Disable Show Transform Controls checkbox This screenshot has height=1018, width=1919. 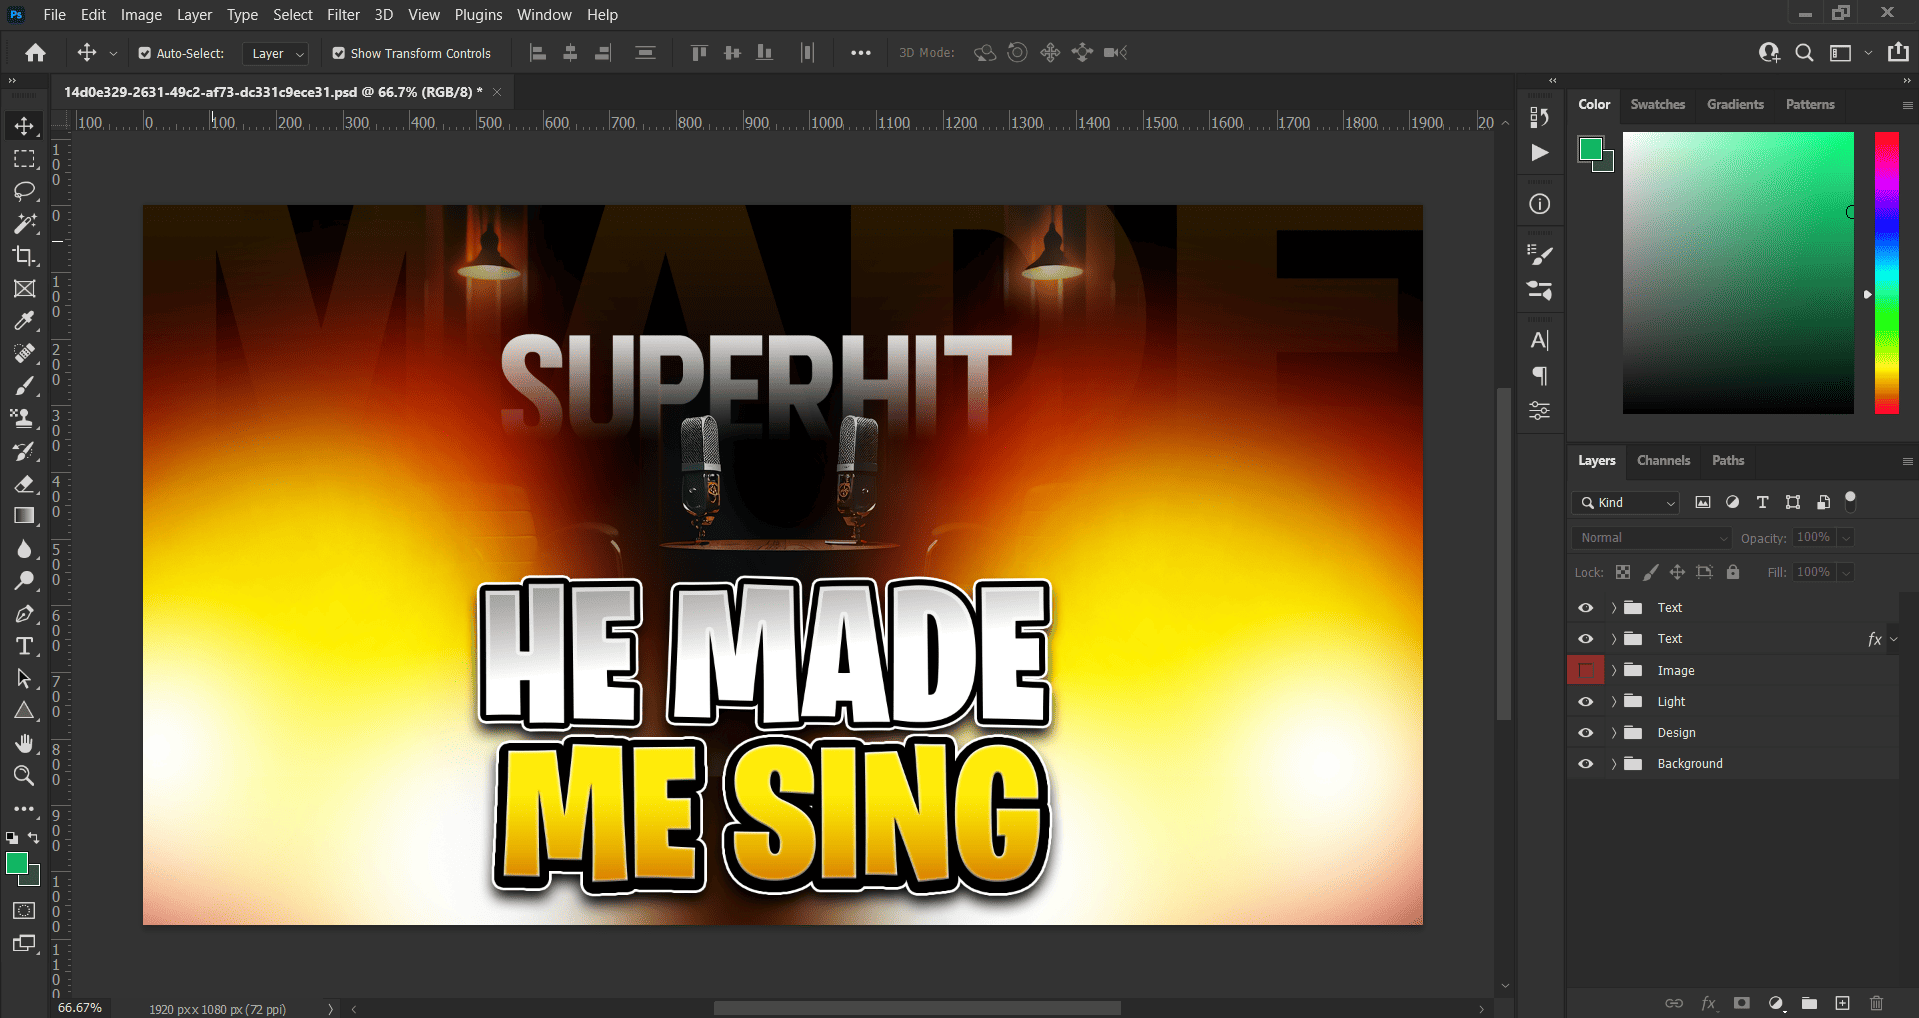tap(339, 53)
